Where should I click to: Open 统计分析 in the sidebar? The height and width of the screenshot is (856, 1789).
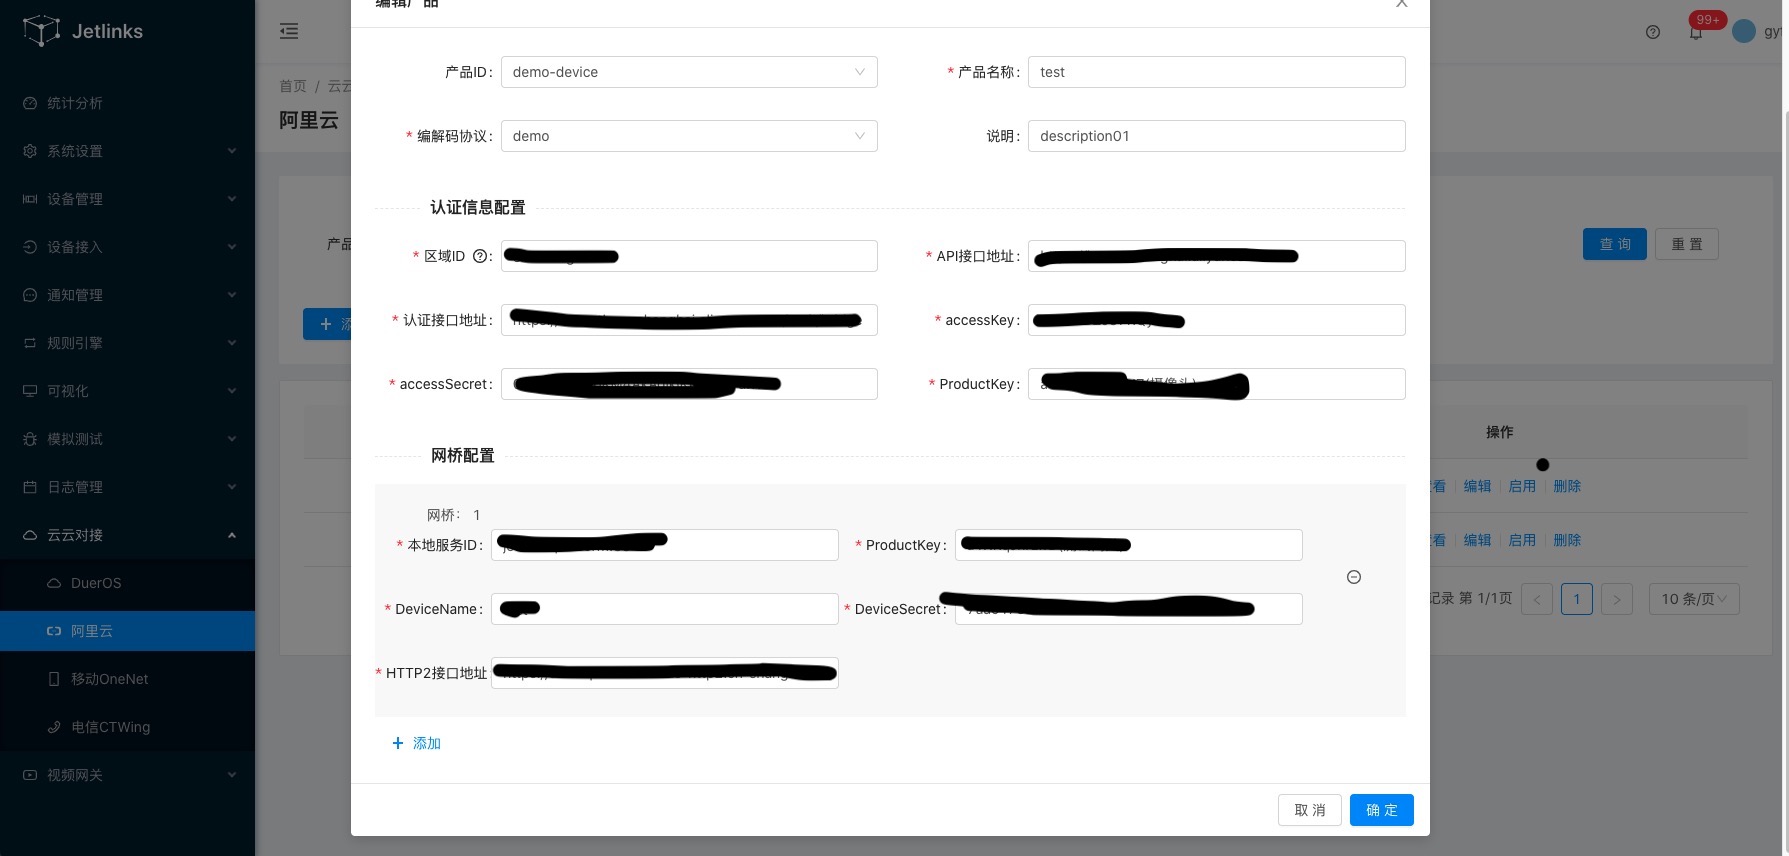tap(75, 103)
